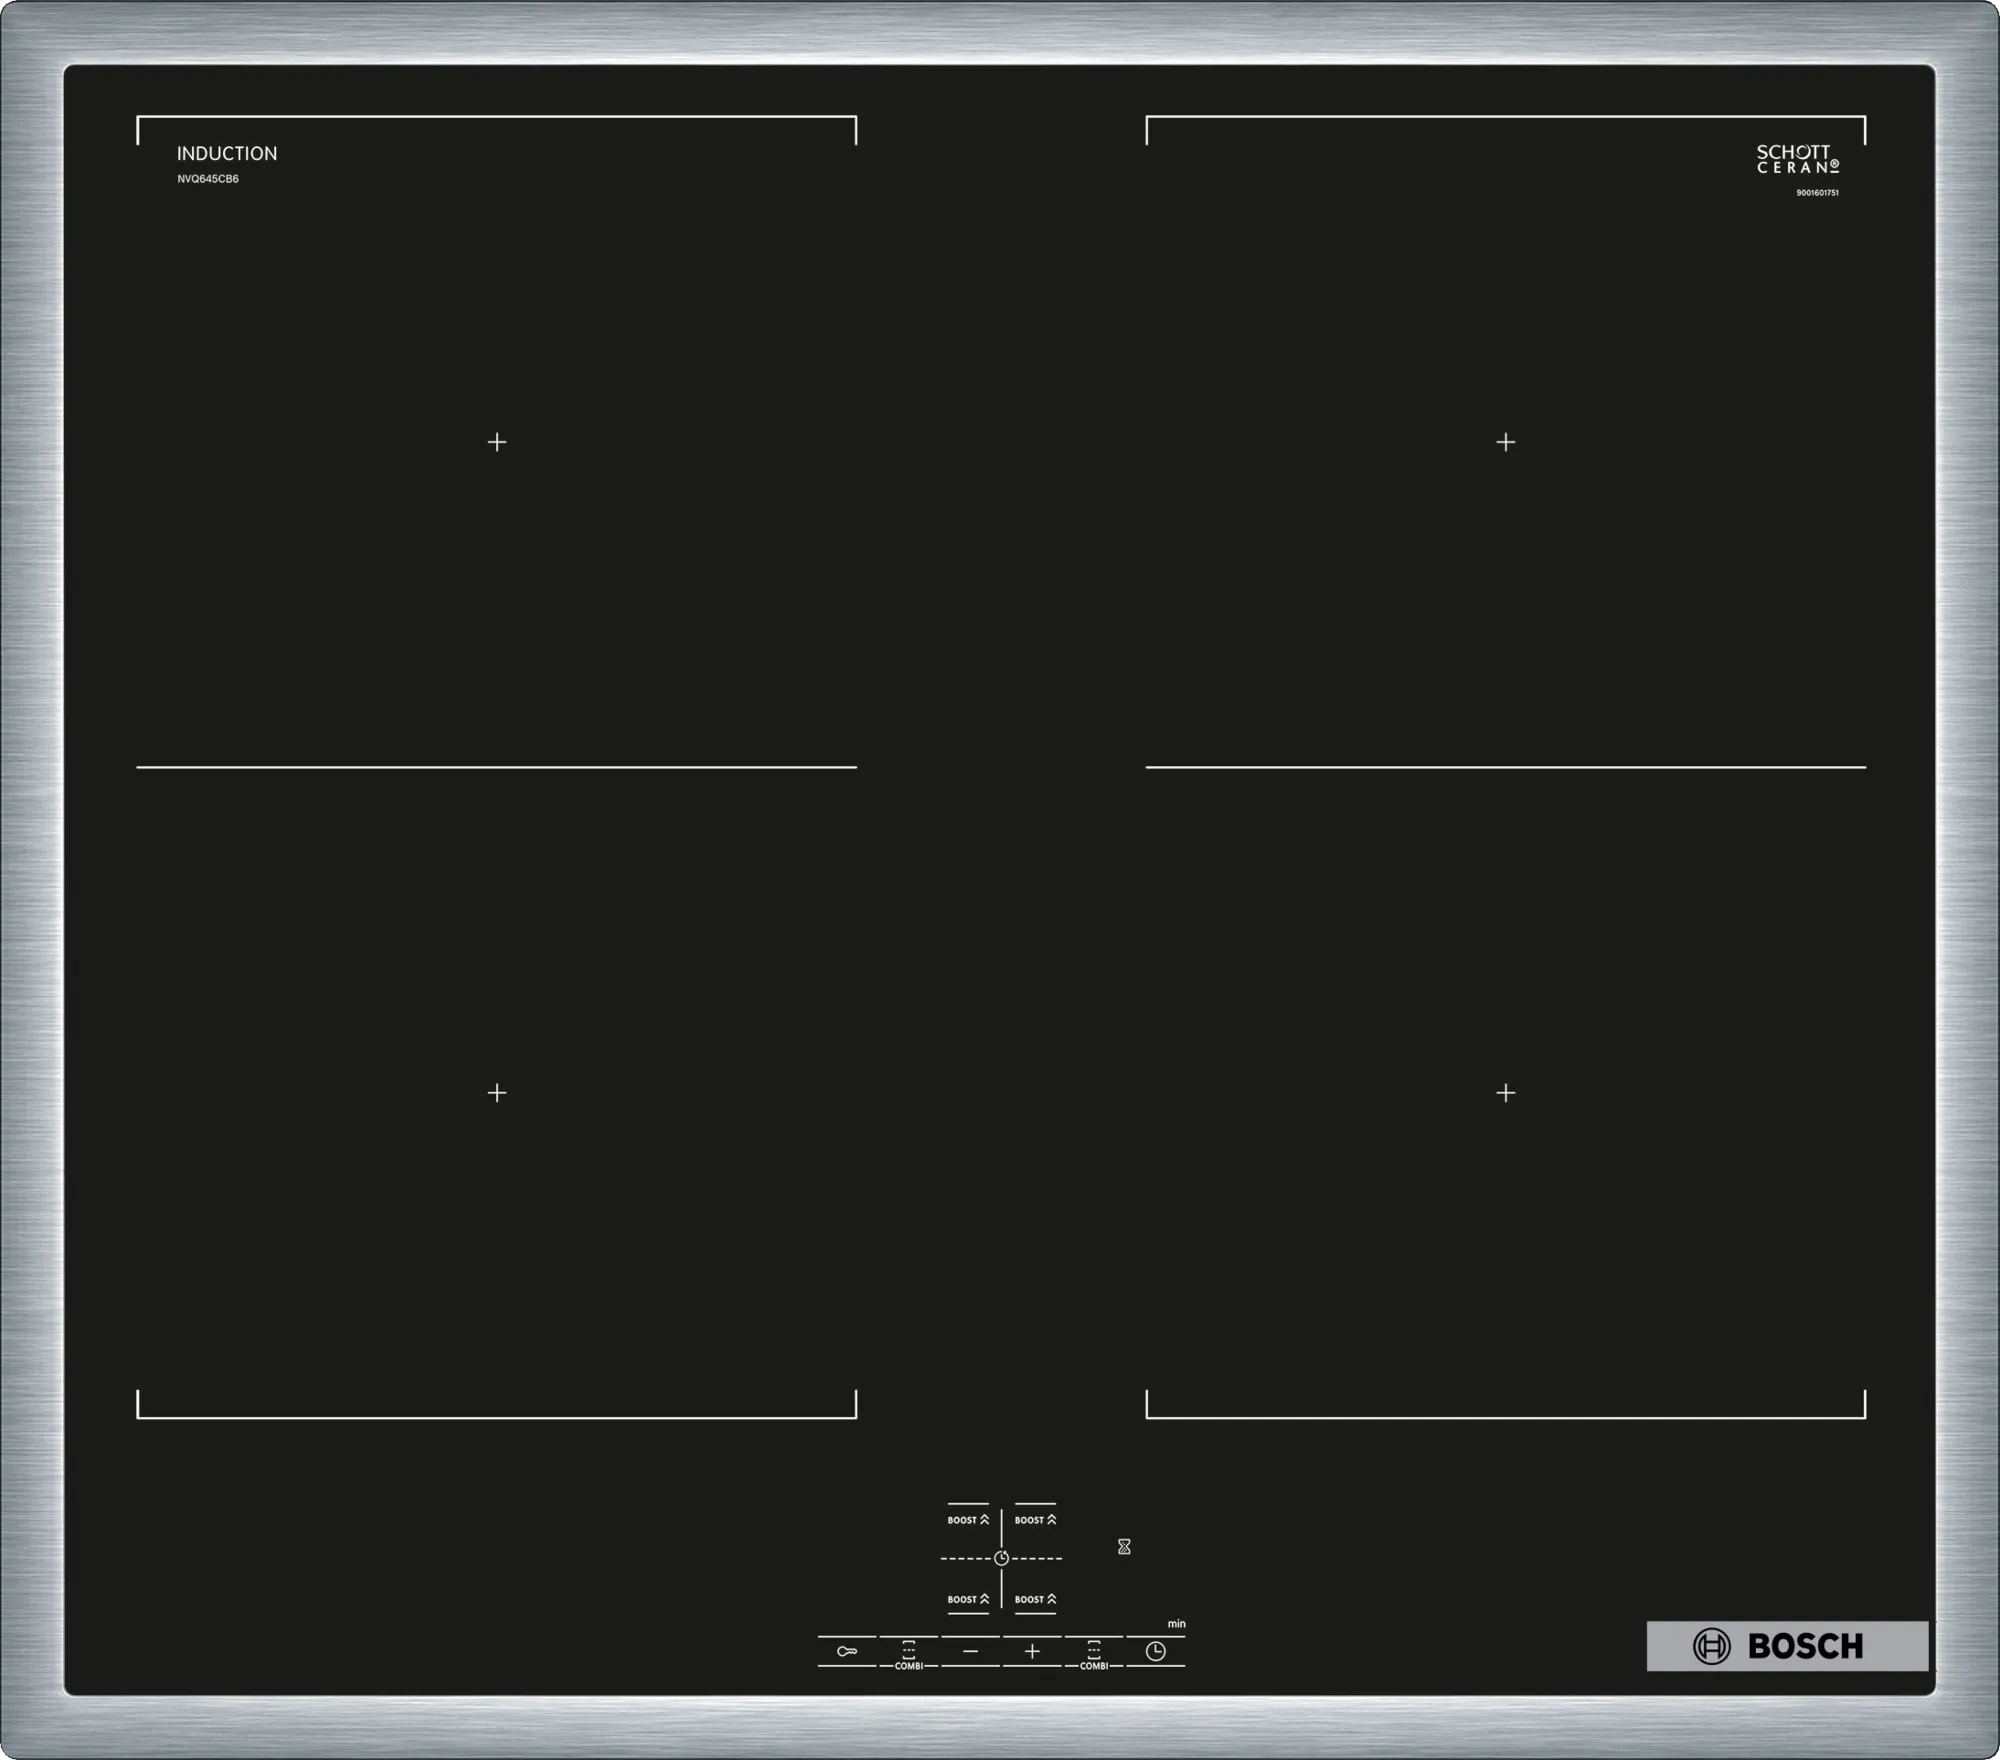Tap the right COMBI zone icon

point(1093,1651)
